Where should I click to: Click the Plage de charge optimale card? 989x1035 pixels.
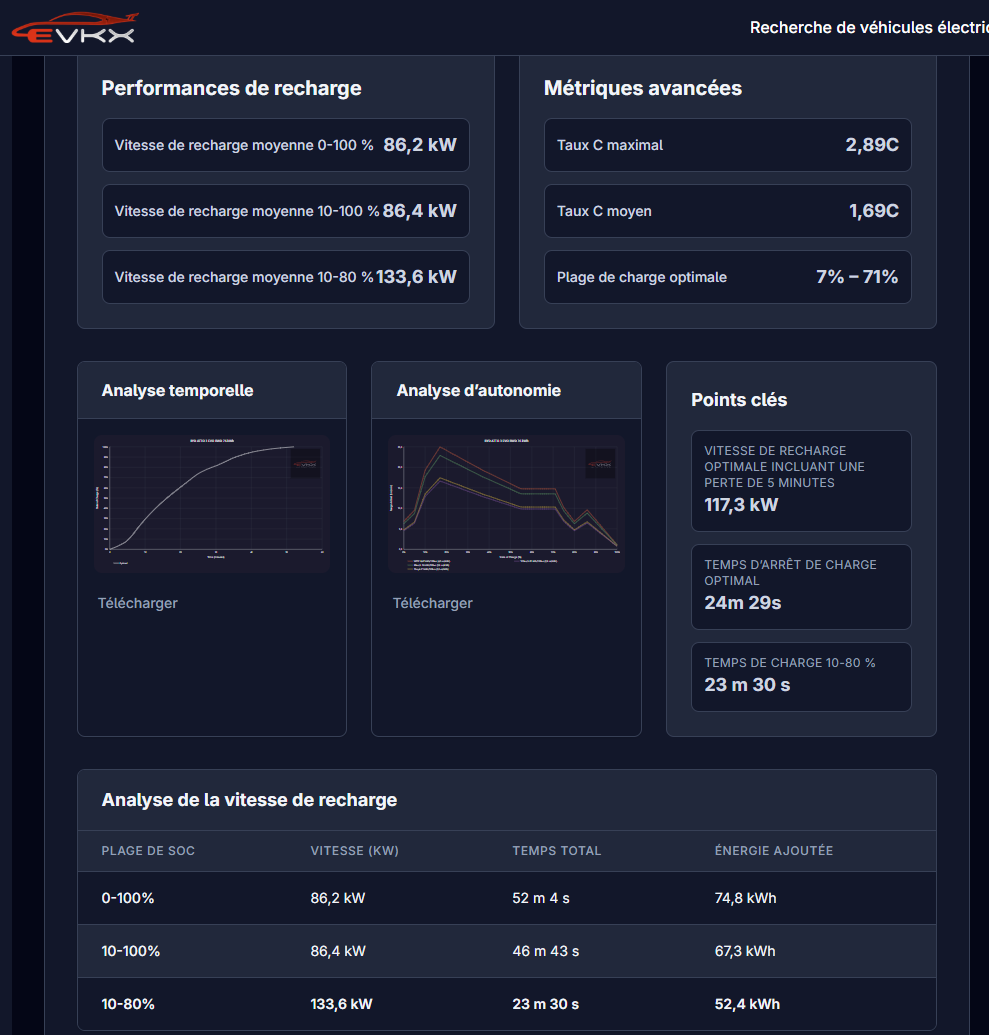click(x=727, y=277)
